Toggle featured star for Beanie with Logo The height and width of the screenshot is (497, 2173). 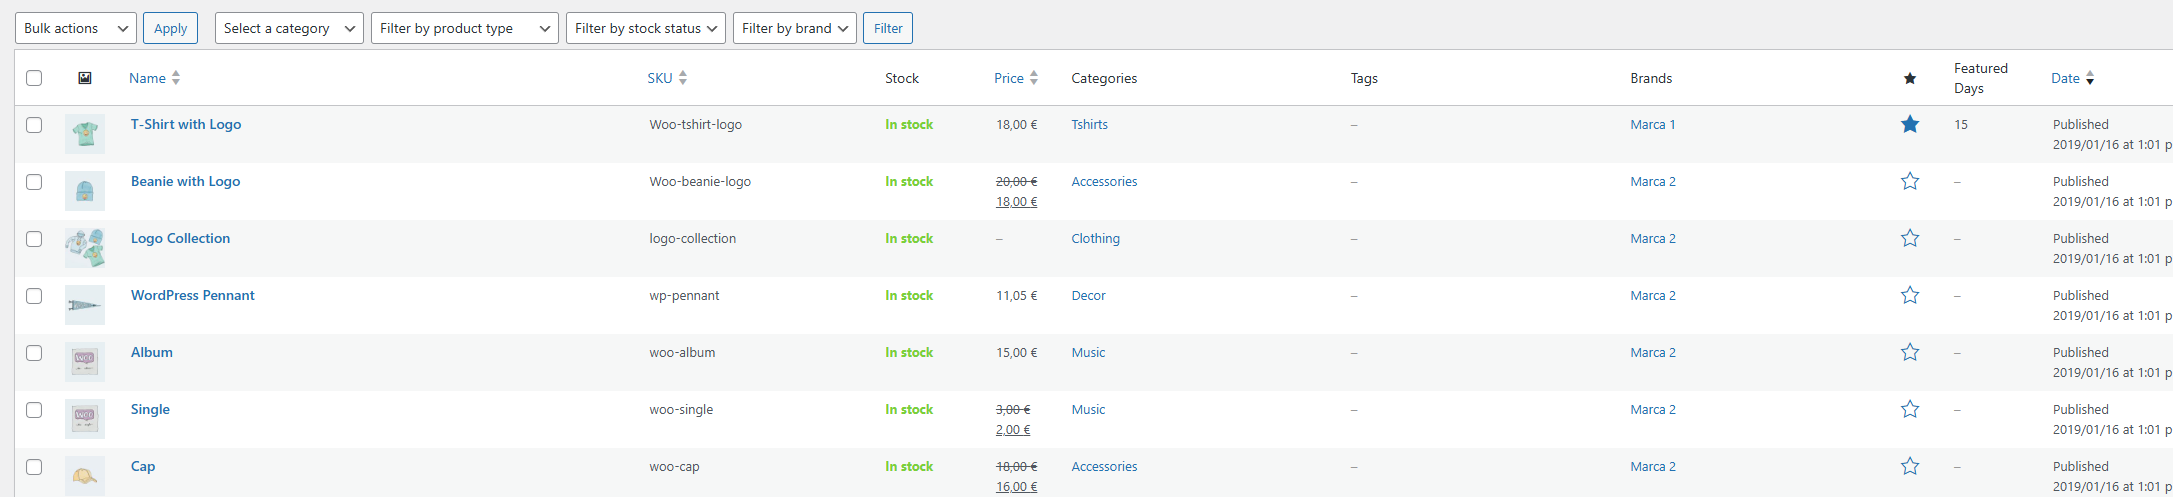click(1910, 181)
